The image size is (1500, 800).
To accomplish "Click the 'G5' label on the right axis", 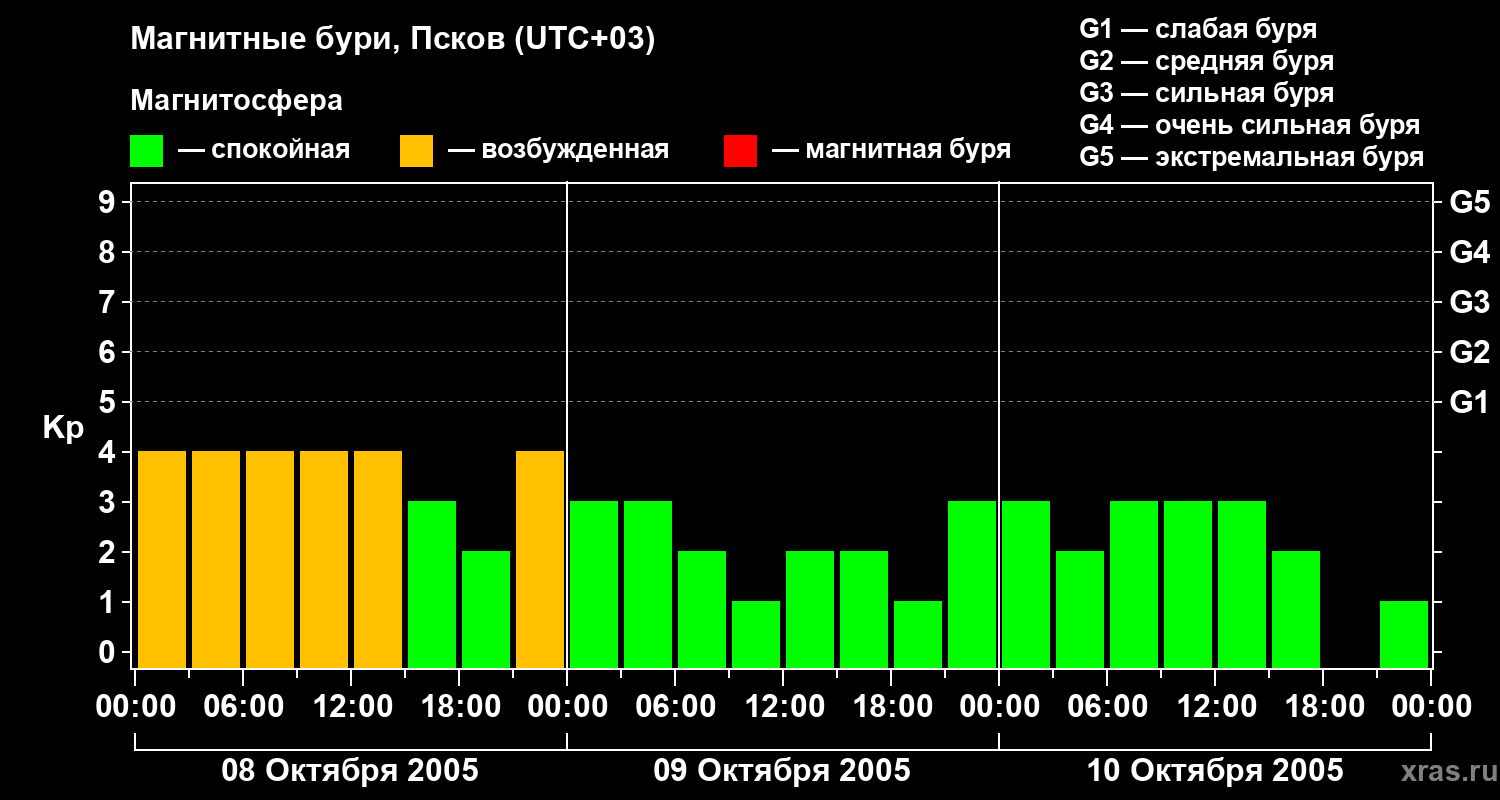I will click(x=1469, y=202).
